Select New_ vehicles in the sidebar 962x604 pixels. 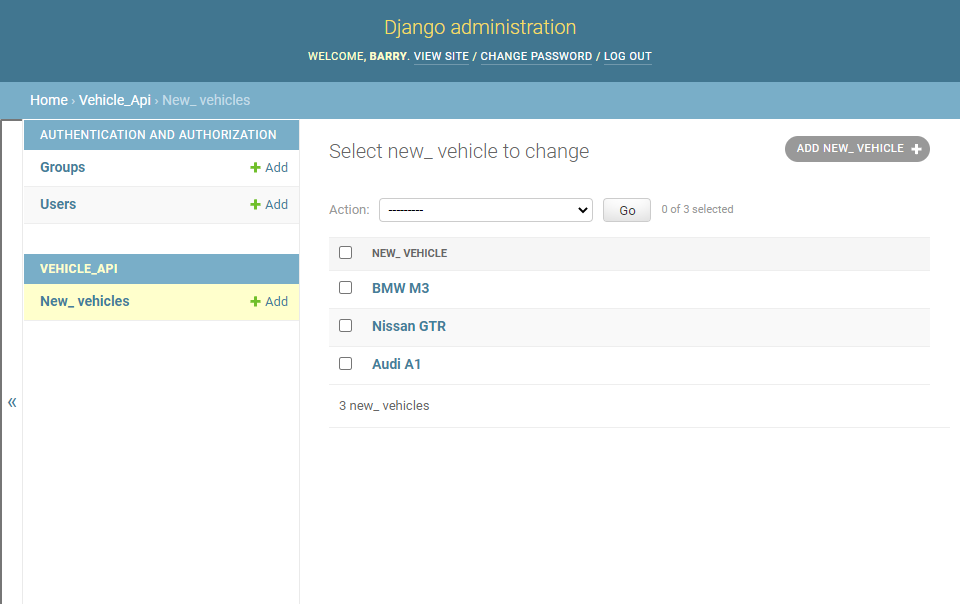coord(85,301)
